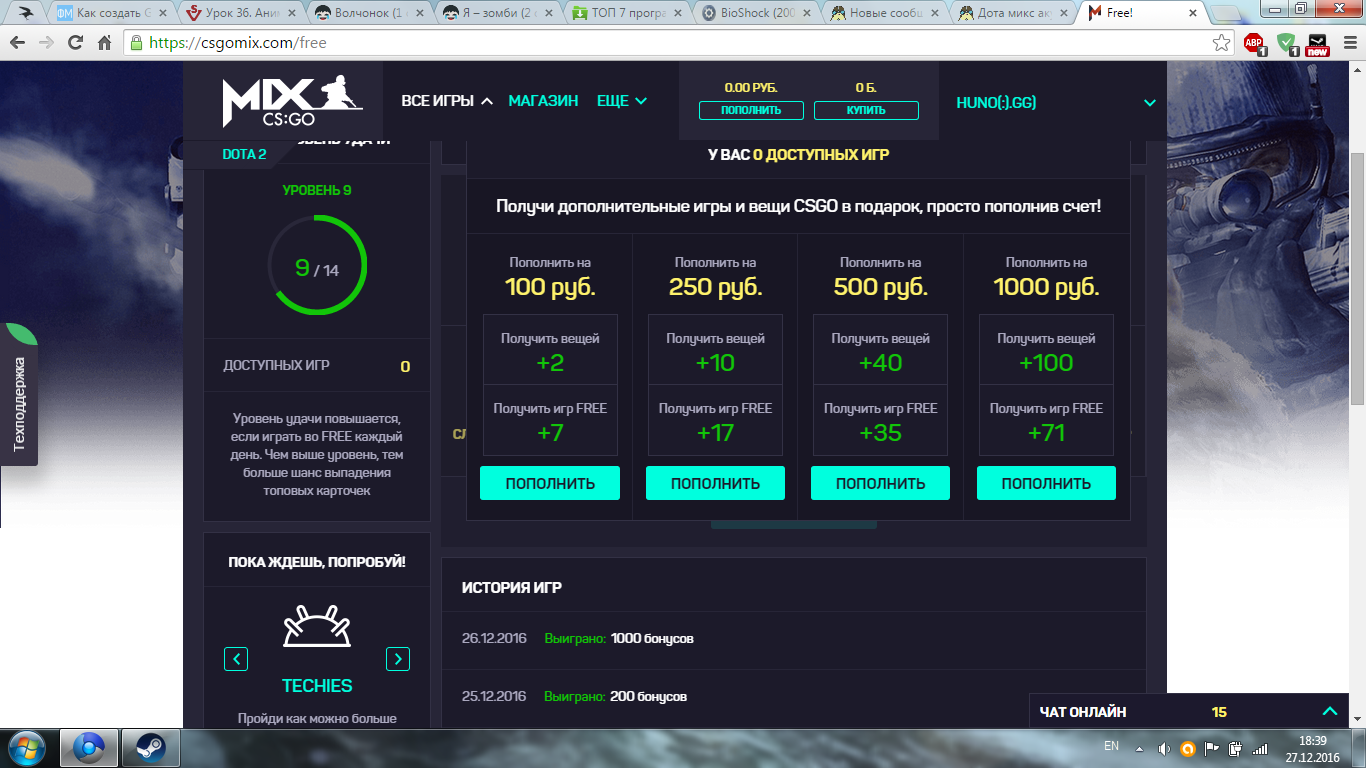Click ПОПОЛНИТЬ under the 0.00 РУБ. balance
This screenshot has height=768, width=1366.
click(751, 110)
